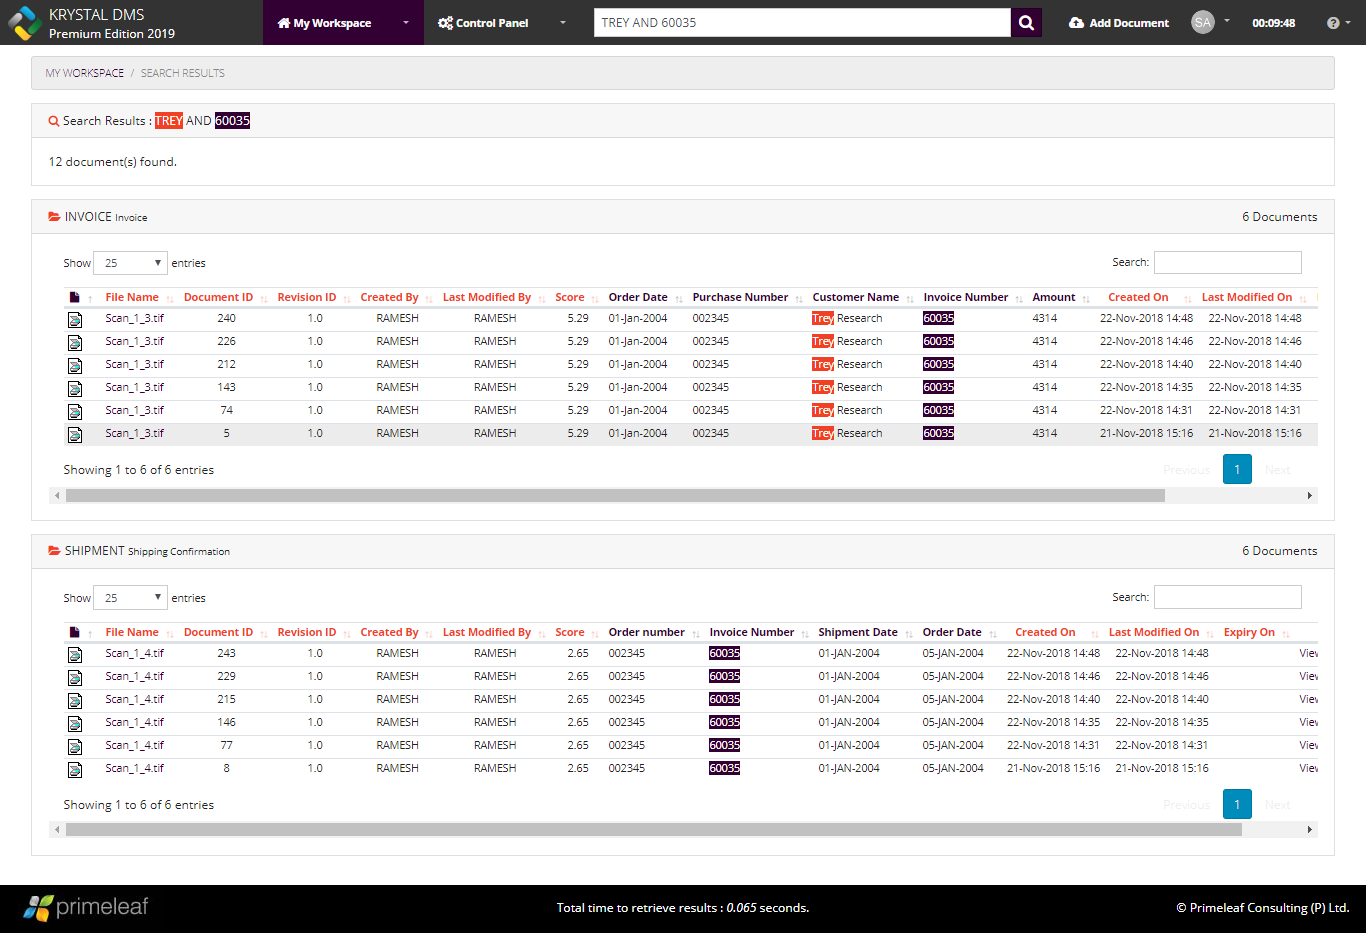The width and height of the screenshot is (1366, 933).
Task: Expand the help dropdown arrow
Action: coord(1348,23)
